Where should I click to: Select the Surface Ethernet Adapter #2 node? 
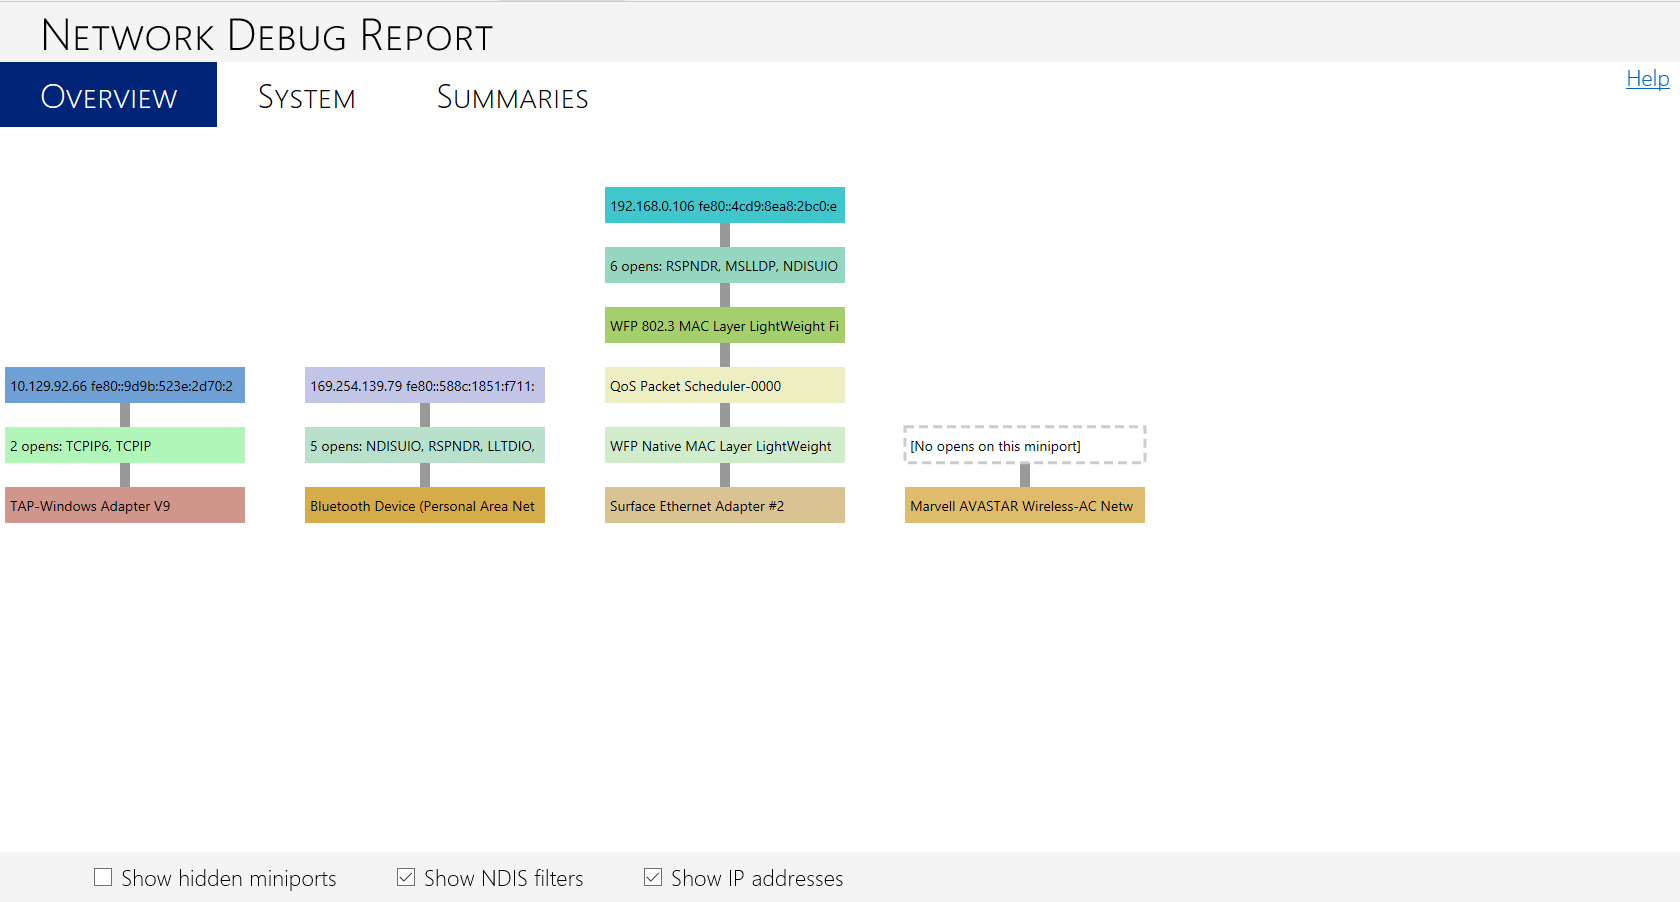(x=724, y=505)
